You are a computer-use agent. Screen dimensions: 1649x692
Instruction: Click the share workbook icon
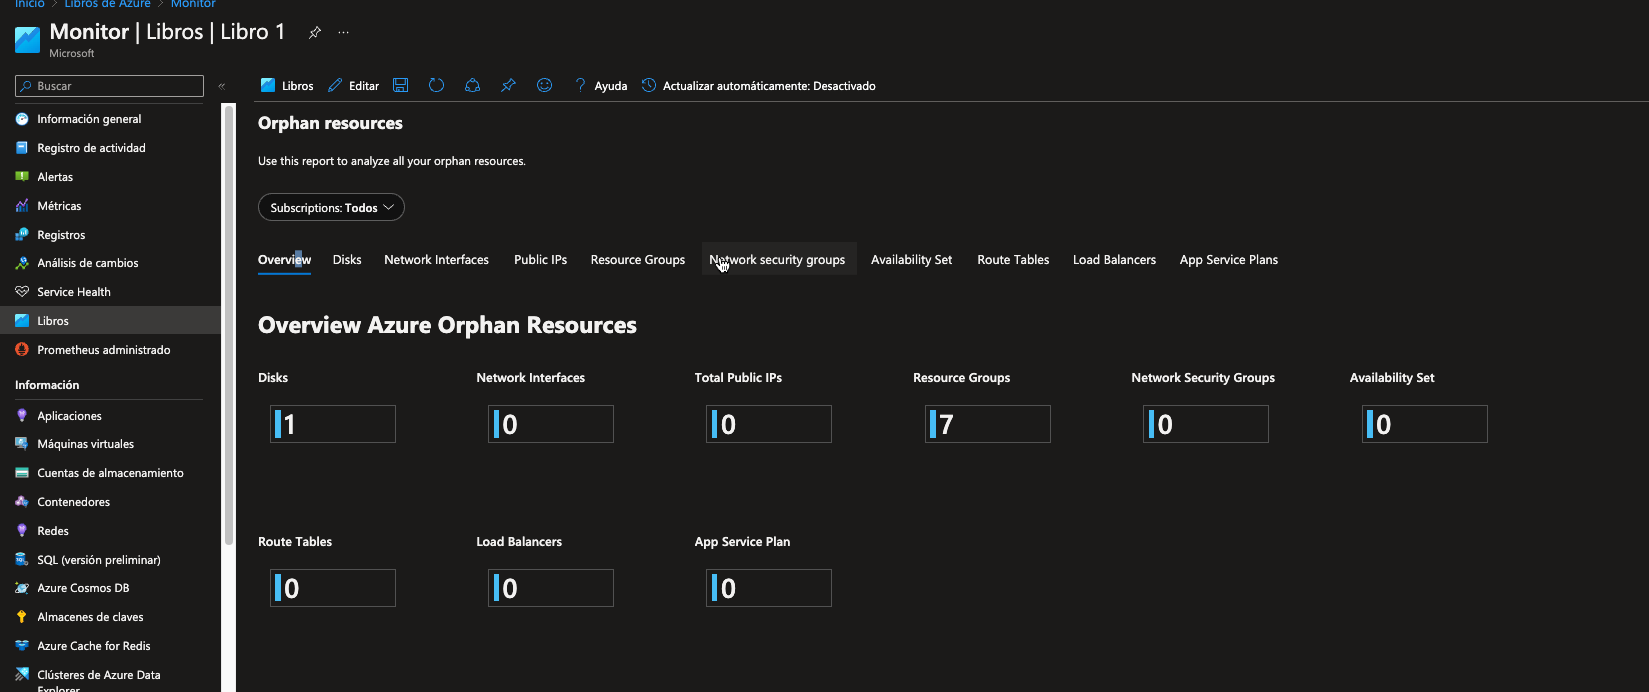[472, 86]
